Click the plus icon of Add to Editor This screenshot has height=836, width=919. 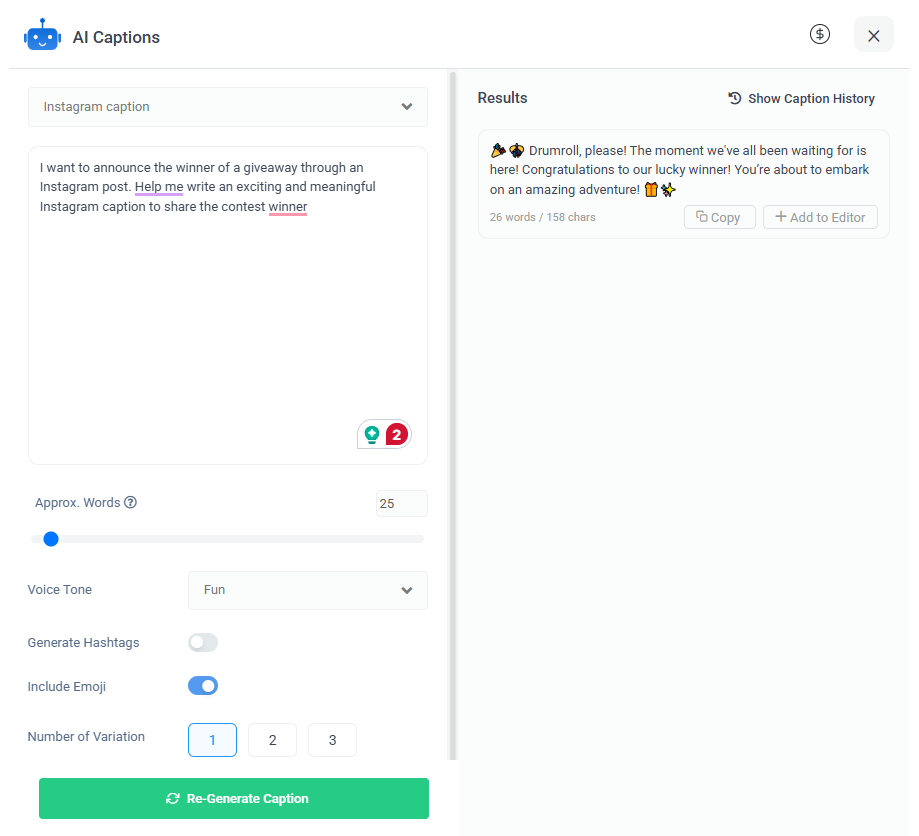781,217
